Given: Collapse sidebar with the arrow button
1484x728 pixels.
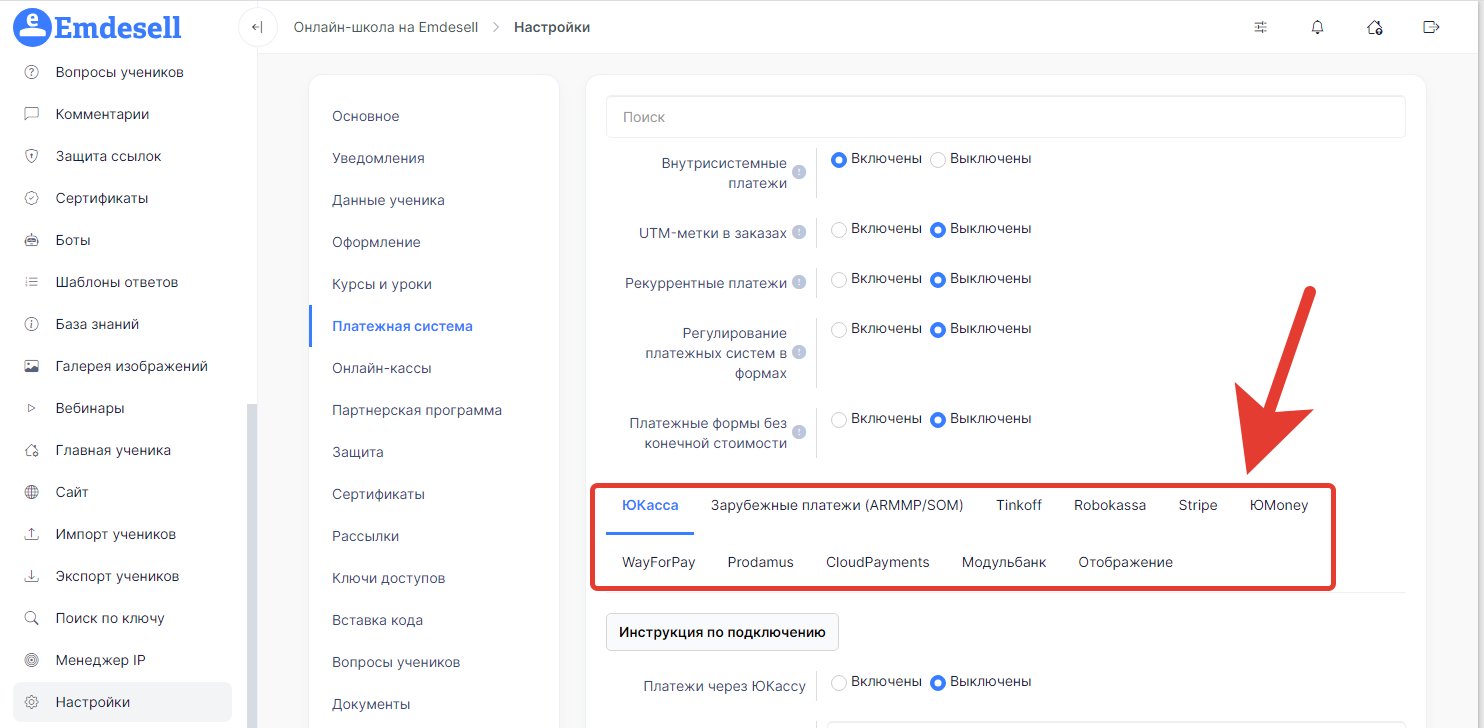Looking at the screenshot, I should 258,27.
